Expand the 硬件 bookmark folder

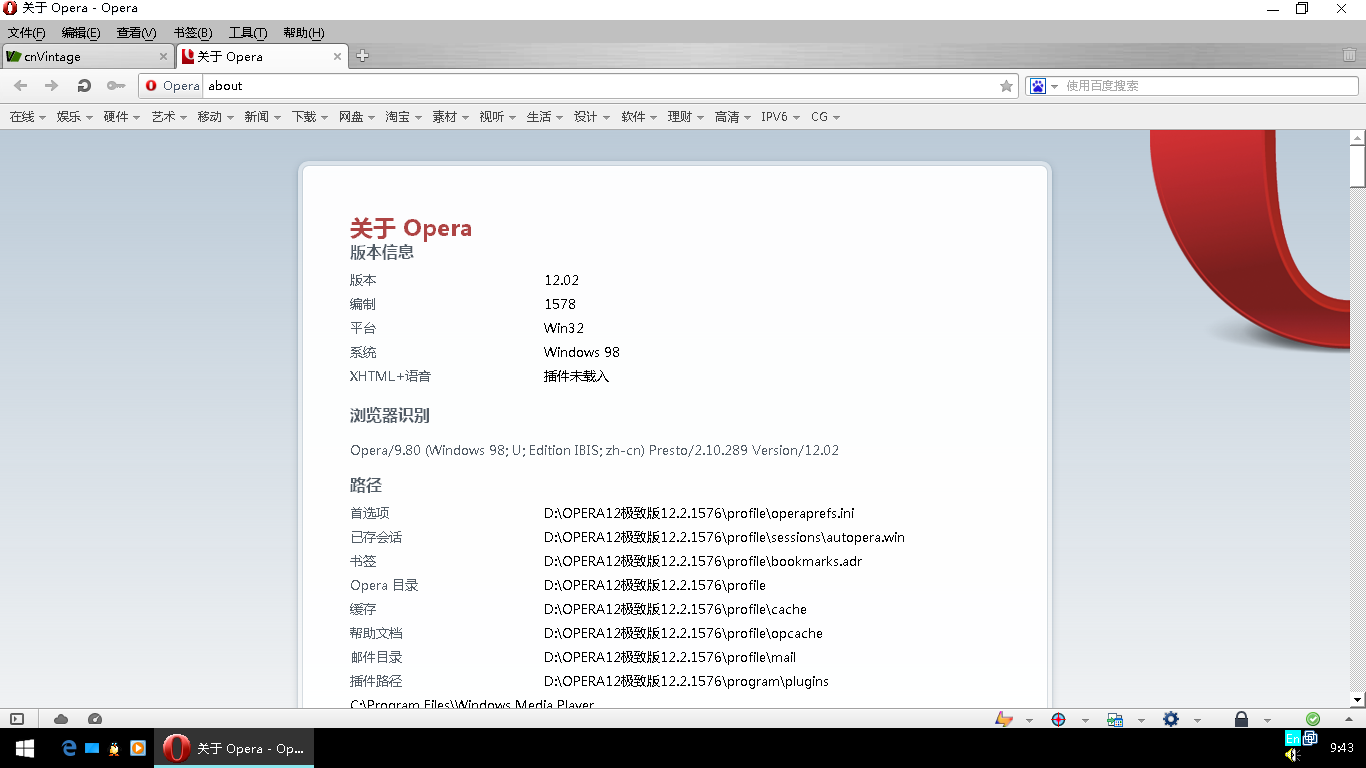[122, 117]
